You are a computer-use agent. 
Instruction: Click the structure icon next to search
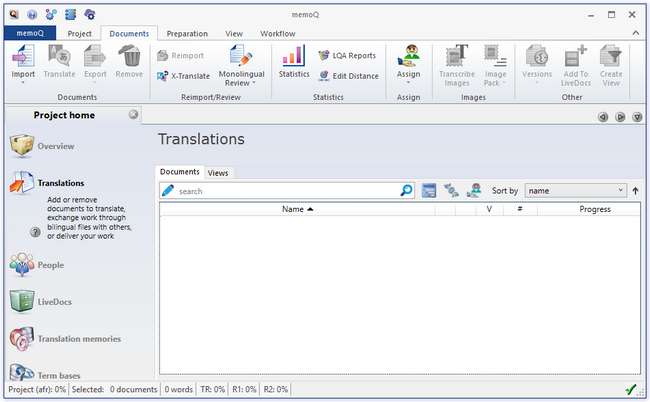[x=451, y=191]
